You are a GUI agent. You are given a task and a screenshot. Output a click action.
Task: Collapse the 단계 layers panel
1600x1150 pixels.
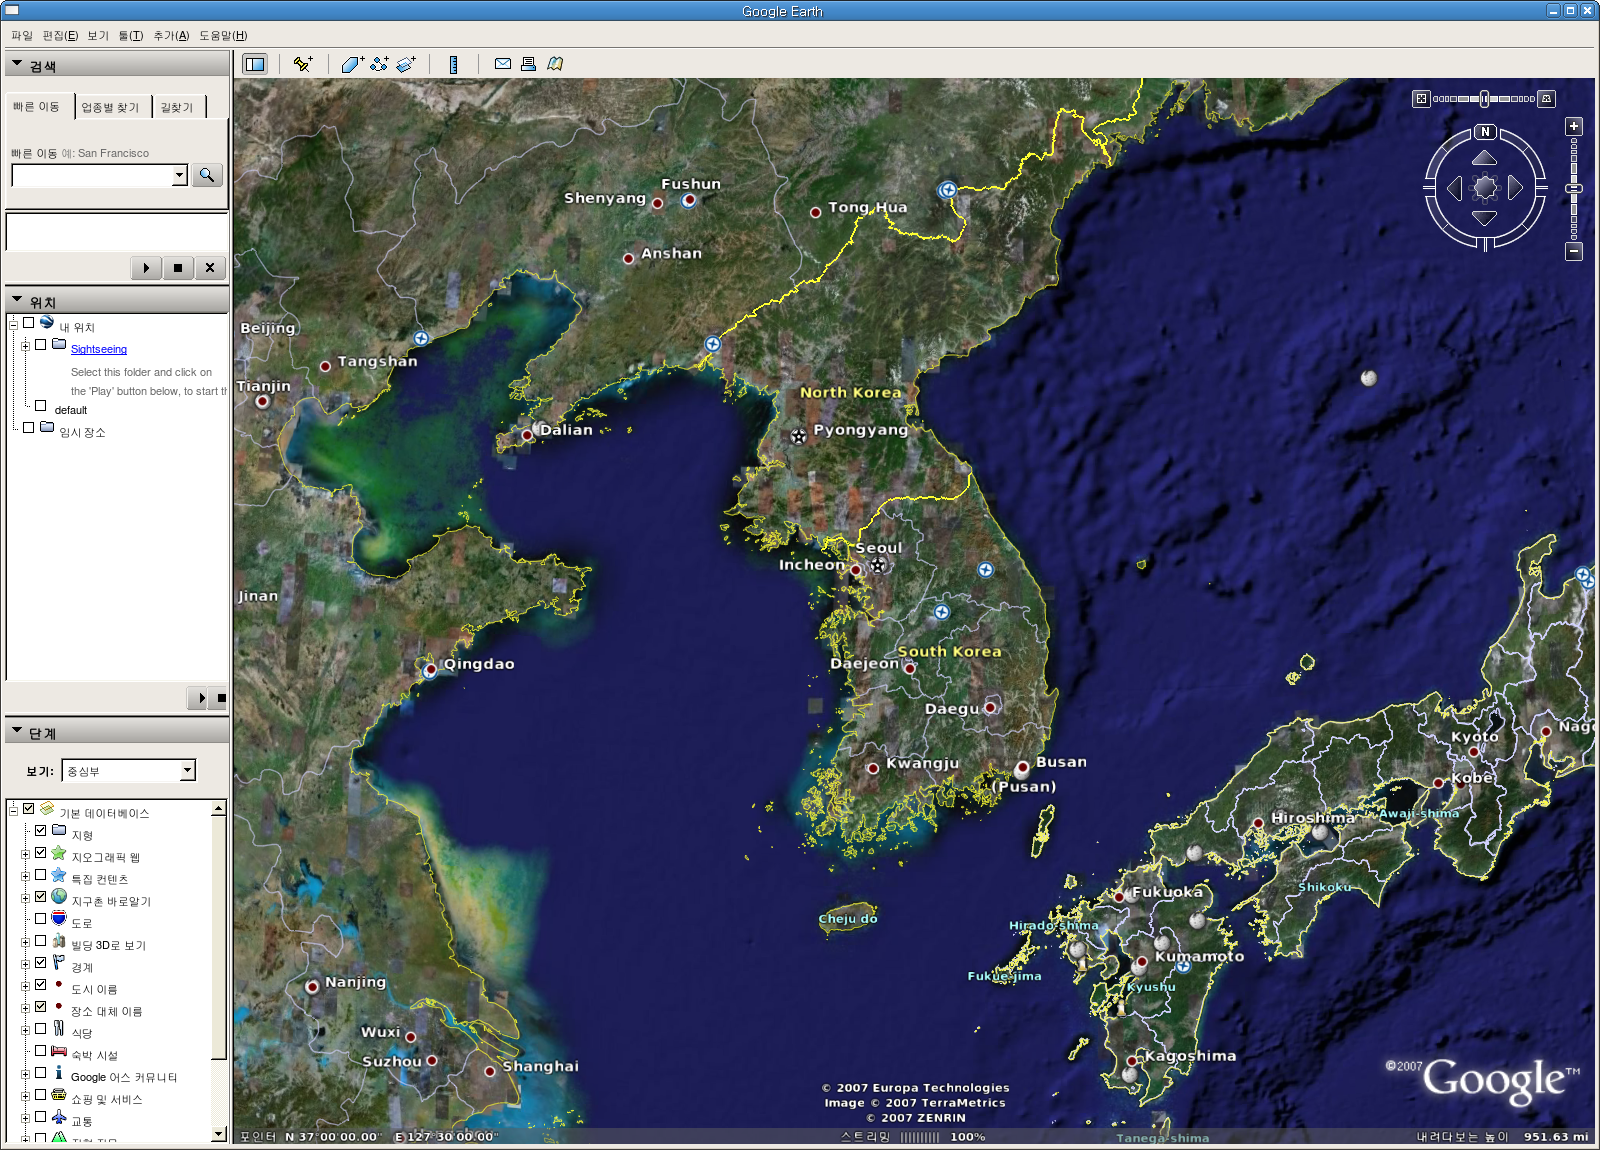tap(17, 731)
